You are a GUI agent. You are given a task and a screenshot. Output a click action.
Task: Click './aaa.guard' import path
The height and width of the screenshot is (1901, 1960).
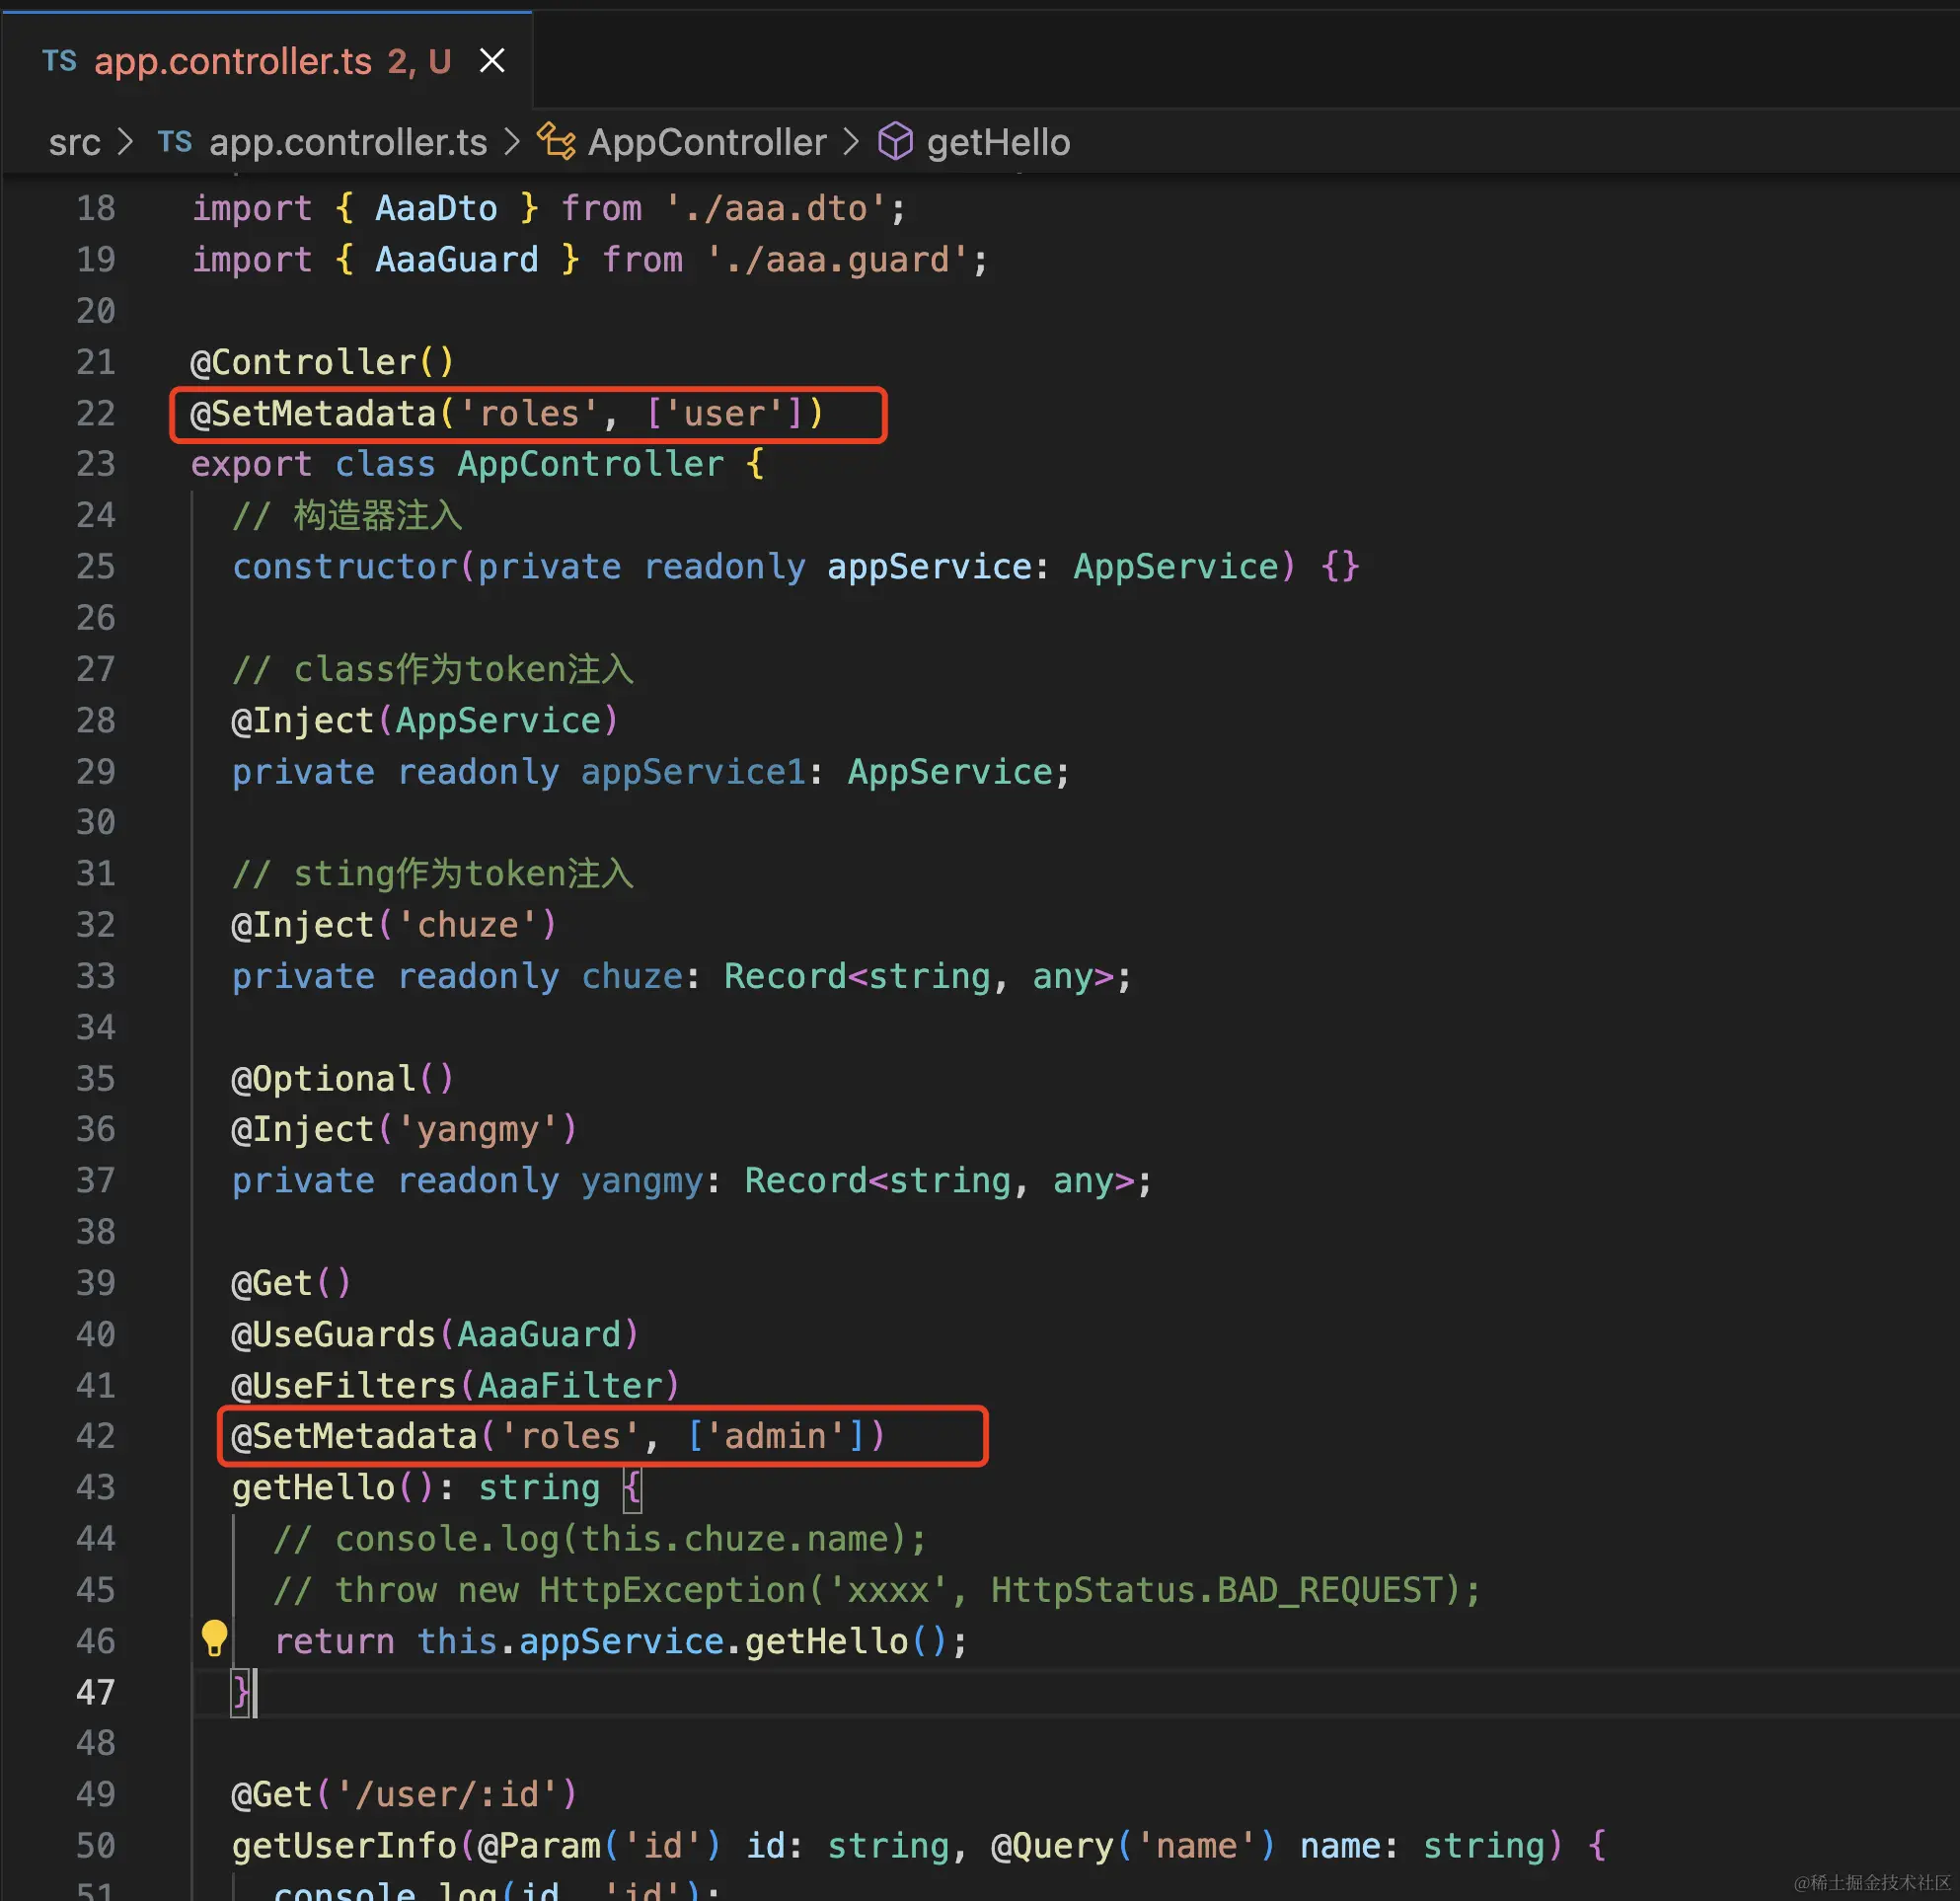(836, 260)
